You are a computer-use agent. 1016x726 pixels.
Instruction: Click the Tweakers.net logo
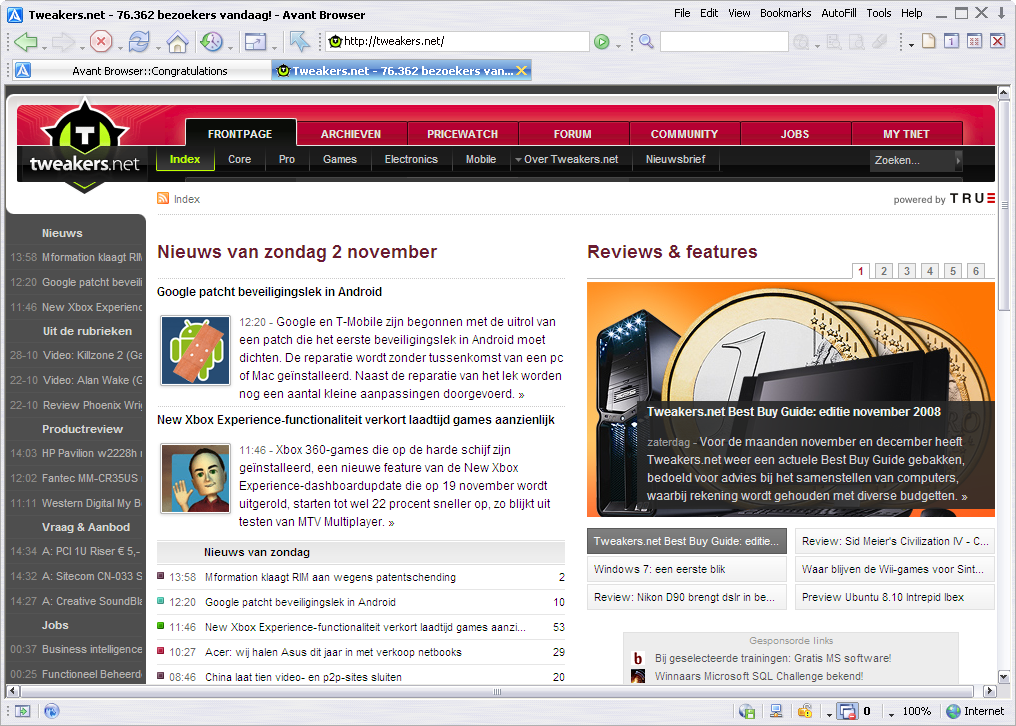pyautogui.click(x=84, y=146)
